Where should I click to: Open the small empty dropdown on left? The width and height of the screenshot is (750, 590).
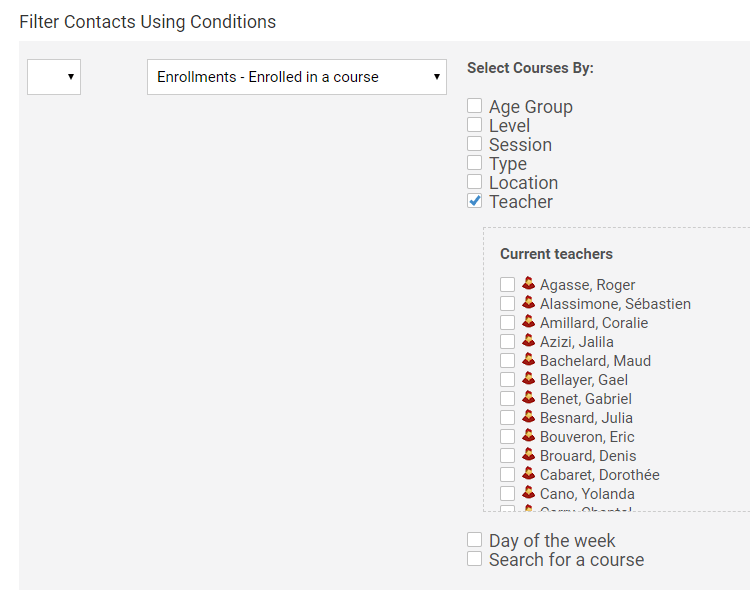tap(54, 77)
